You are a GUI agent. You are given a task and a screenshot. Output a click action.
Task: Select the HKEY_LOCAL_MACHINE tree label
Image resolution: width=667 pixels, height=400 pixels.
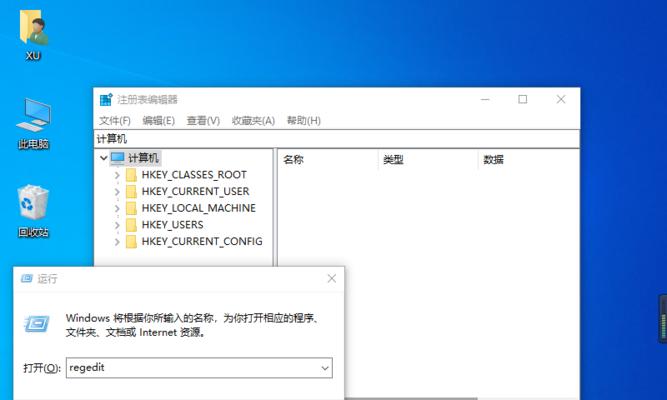coord(199,208)
